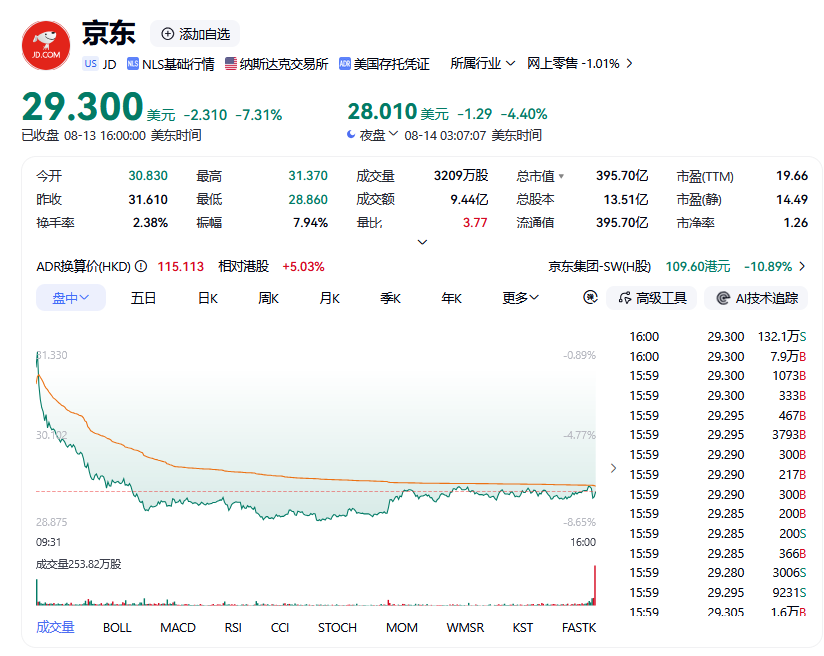Click the 今开 value 30.830
824x656 pixels.
click(148, 176)
